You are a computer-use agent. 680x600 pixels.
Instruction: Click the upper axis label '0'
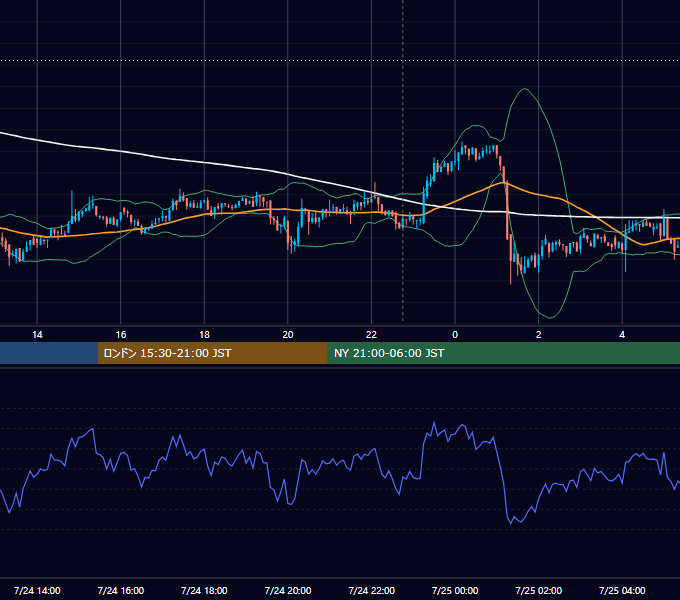click(x=455, y=335)
